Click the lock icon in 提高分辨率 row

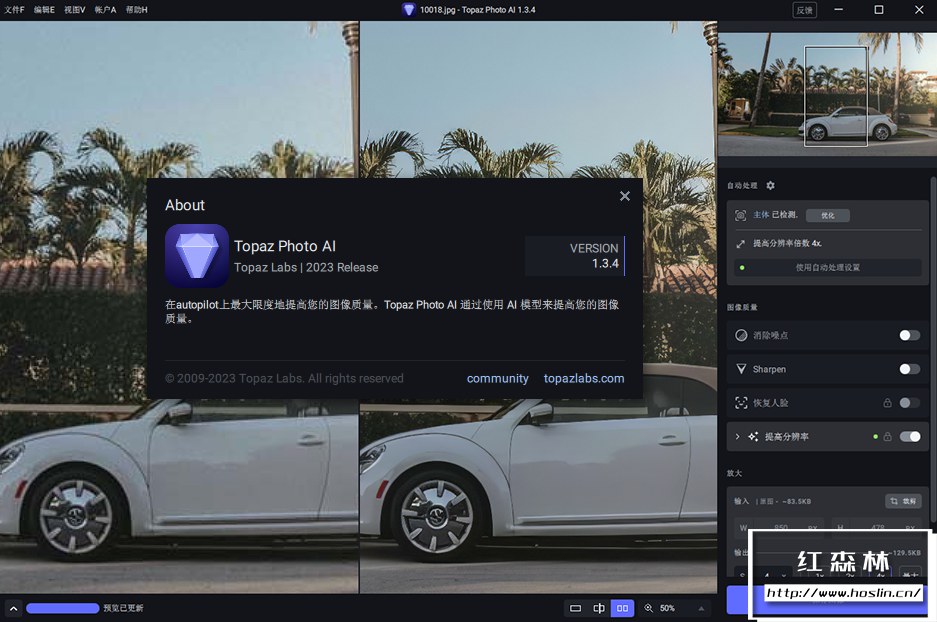(x=887, y=437)
